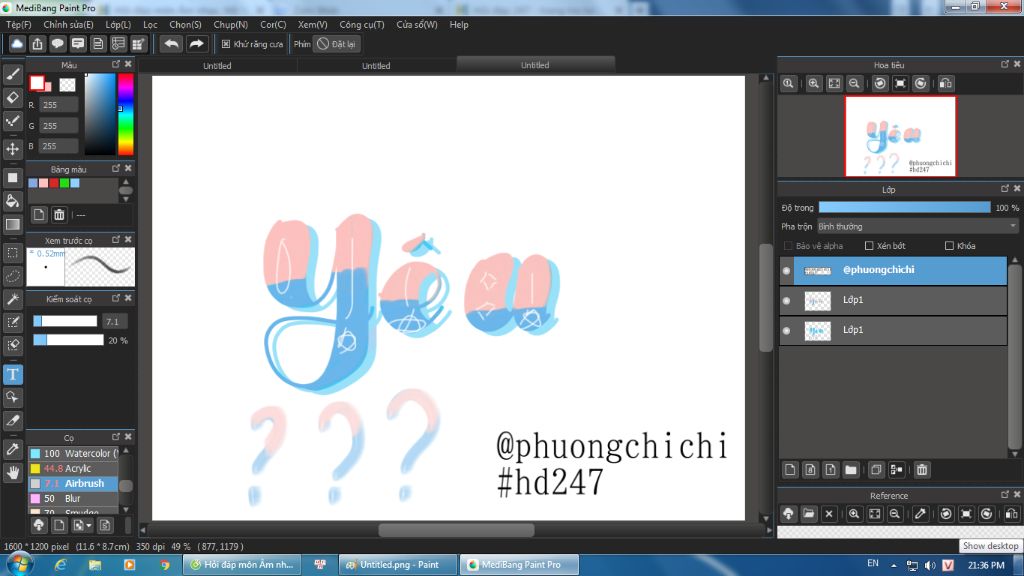Image resolution: width=1024 pixels, height=576 pixels.
Task: Adjust the Độ trong opacity slider
Action: coord(904,208)
